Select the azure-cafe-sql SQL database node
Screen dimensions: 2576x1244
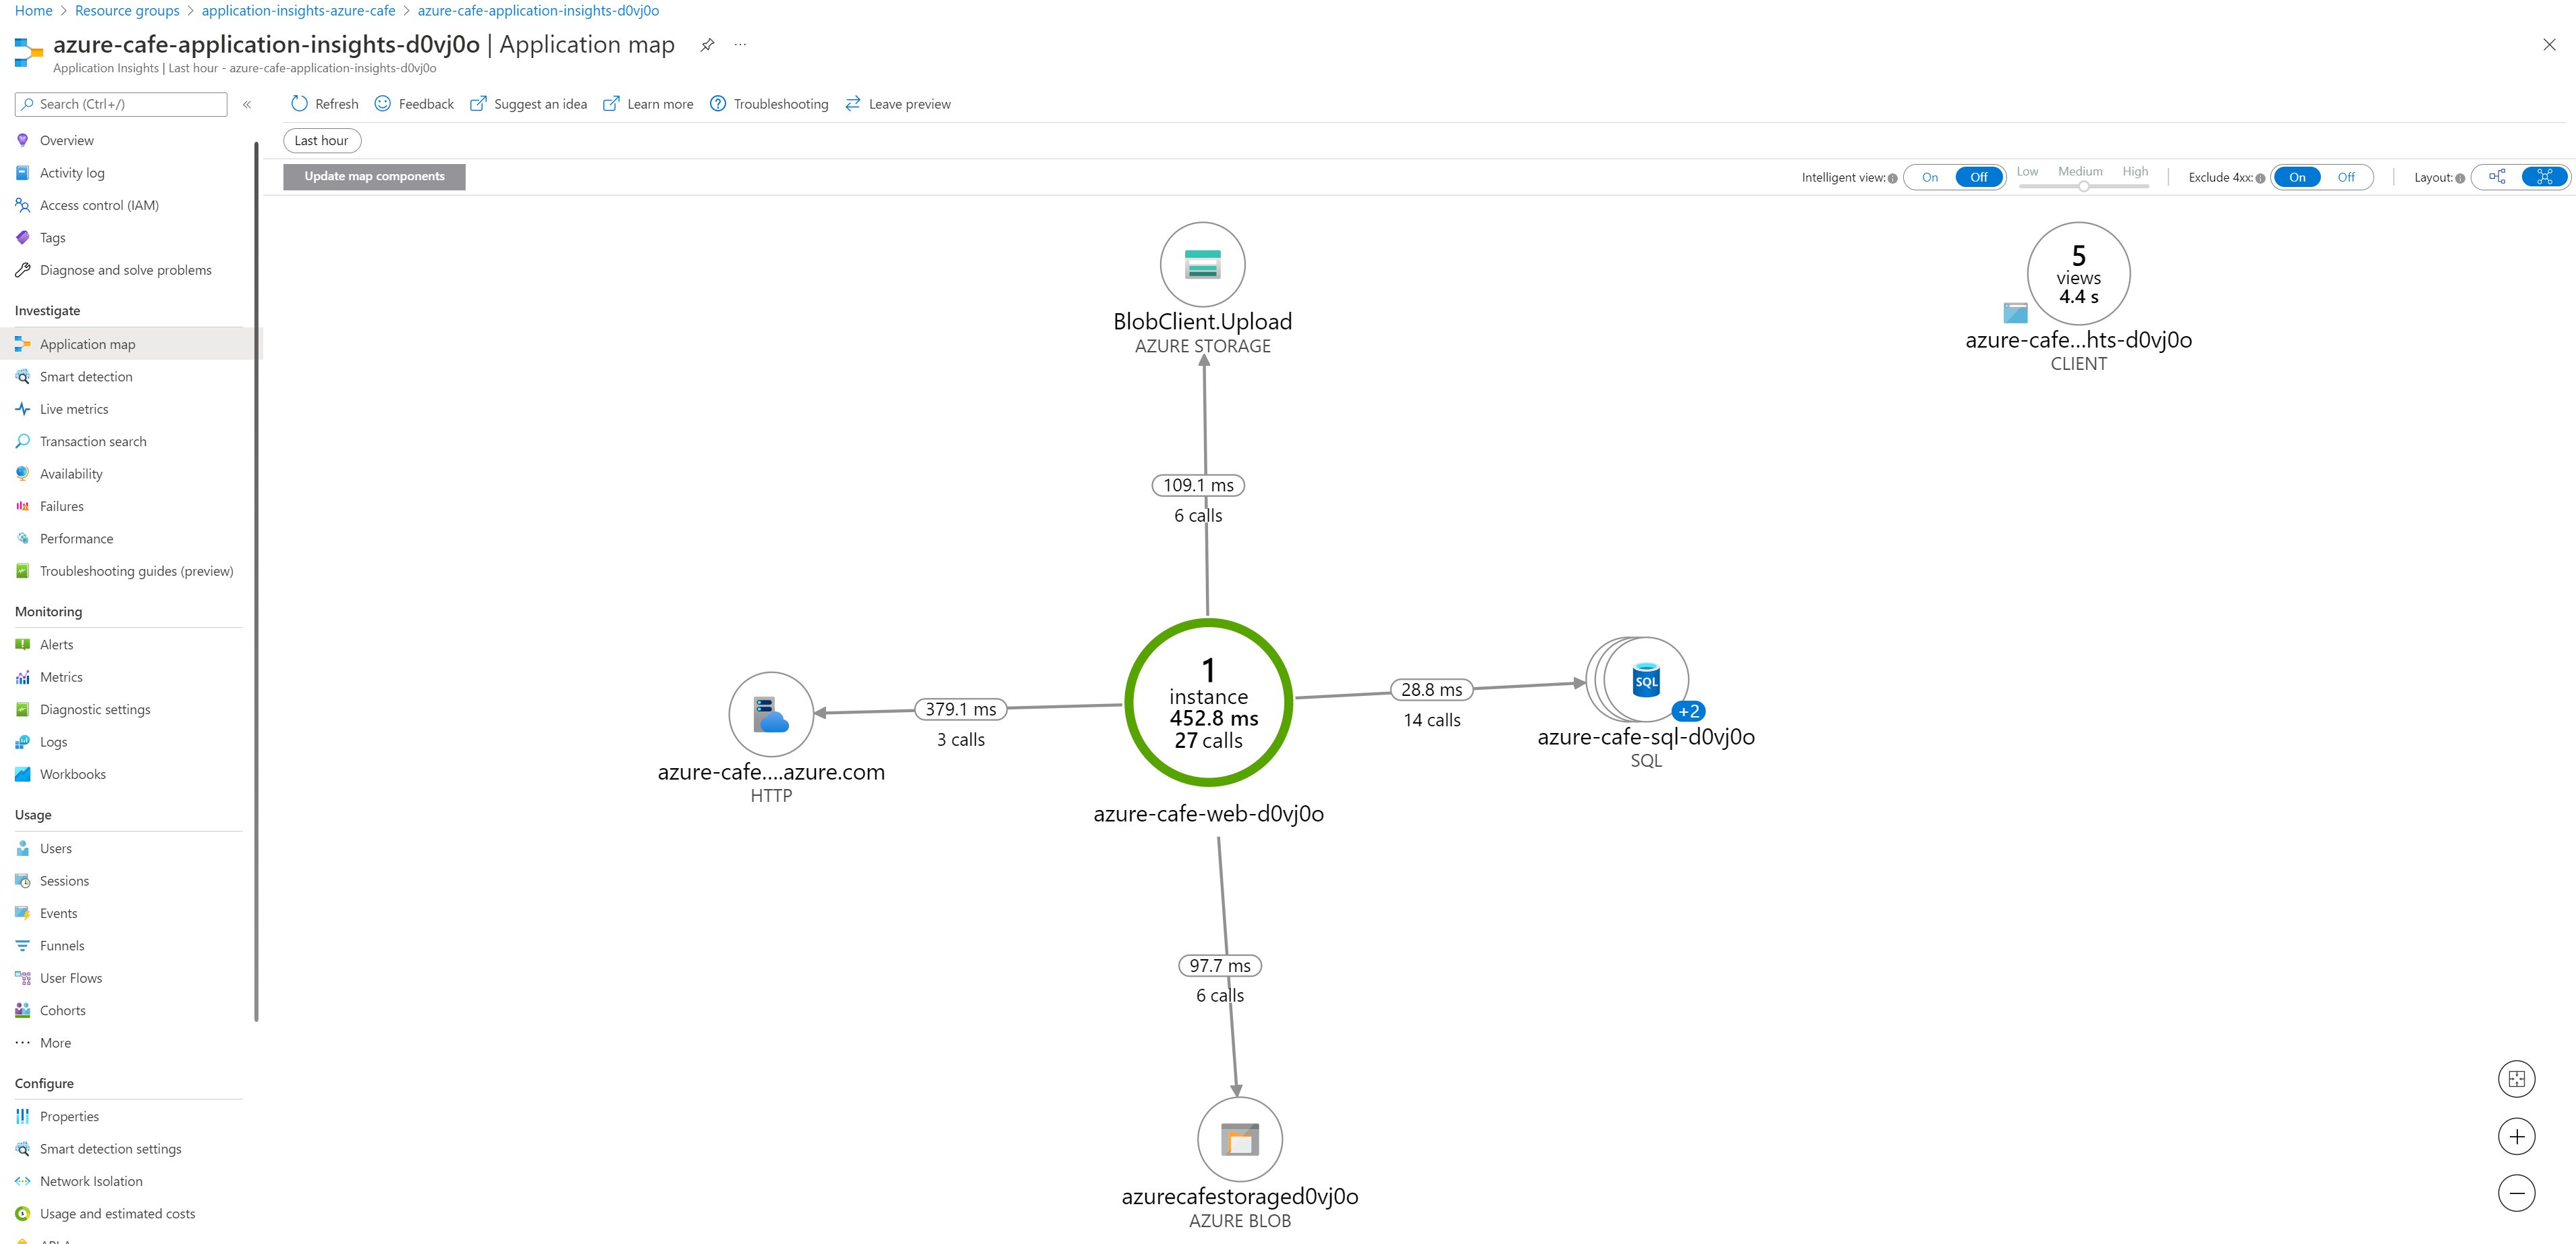[1645, 681]
